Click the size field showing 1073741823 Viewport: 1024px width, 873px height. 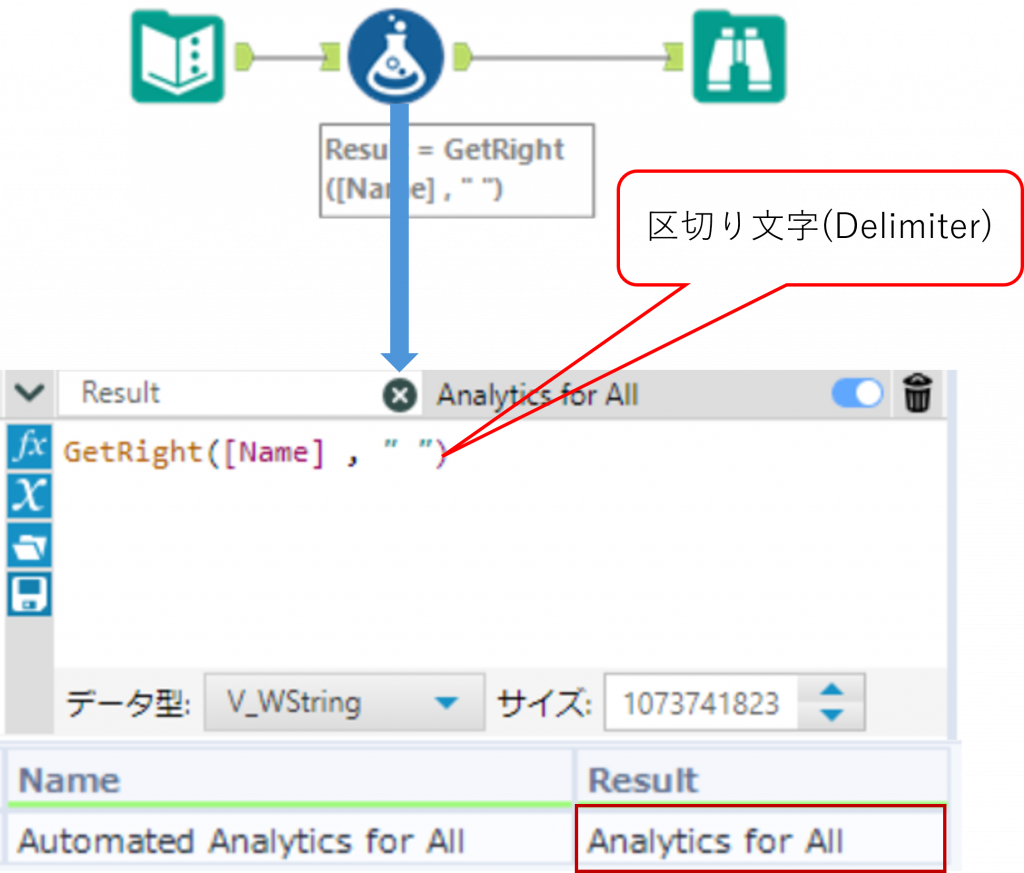700,703
